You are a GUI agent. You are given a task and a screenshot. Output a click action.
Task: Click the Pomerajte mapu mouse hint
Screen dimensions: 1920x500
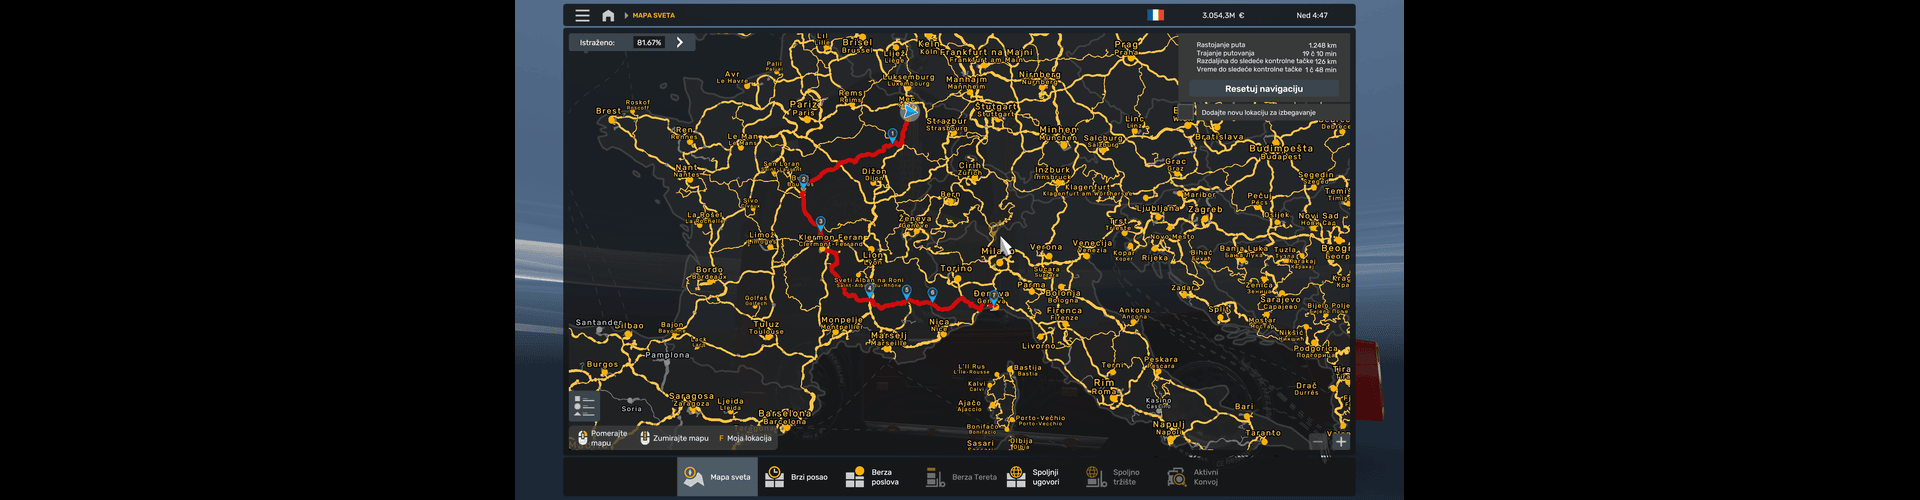(602, 438)
